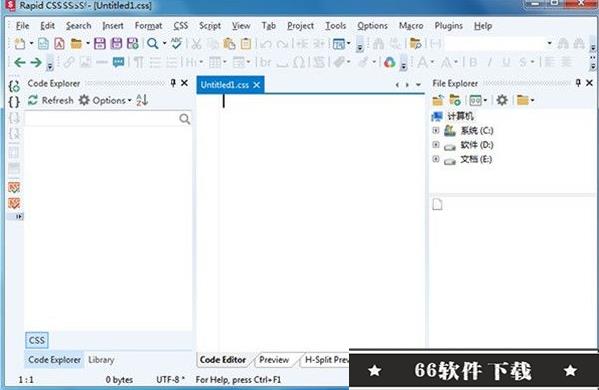599x390 pixels.
Task: Open the CSS menu
Action: (181, 26)
